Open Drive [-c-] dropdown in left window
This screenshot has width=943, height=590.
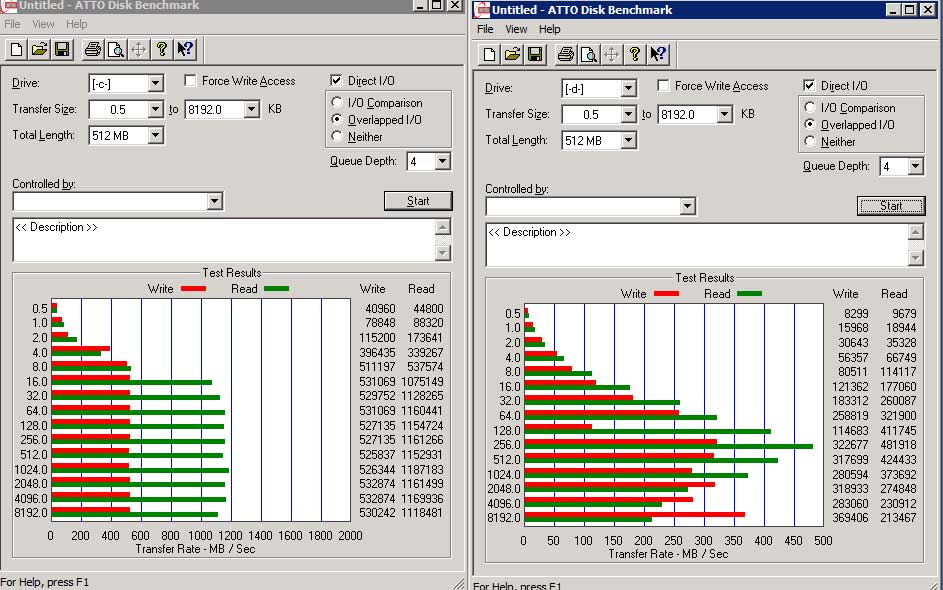[155, 84]
